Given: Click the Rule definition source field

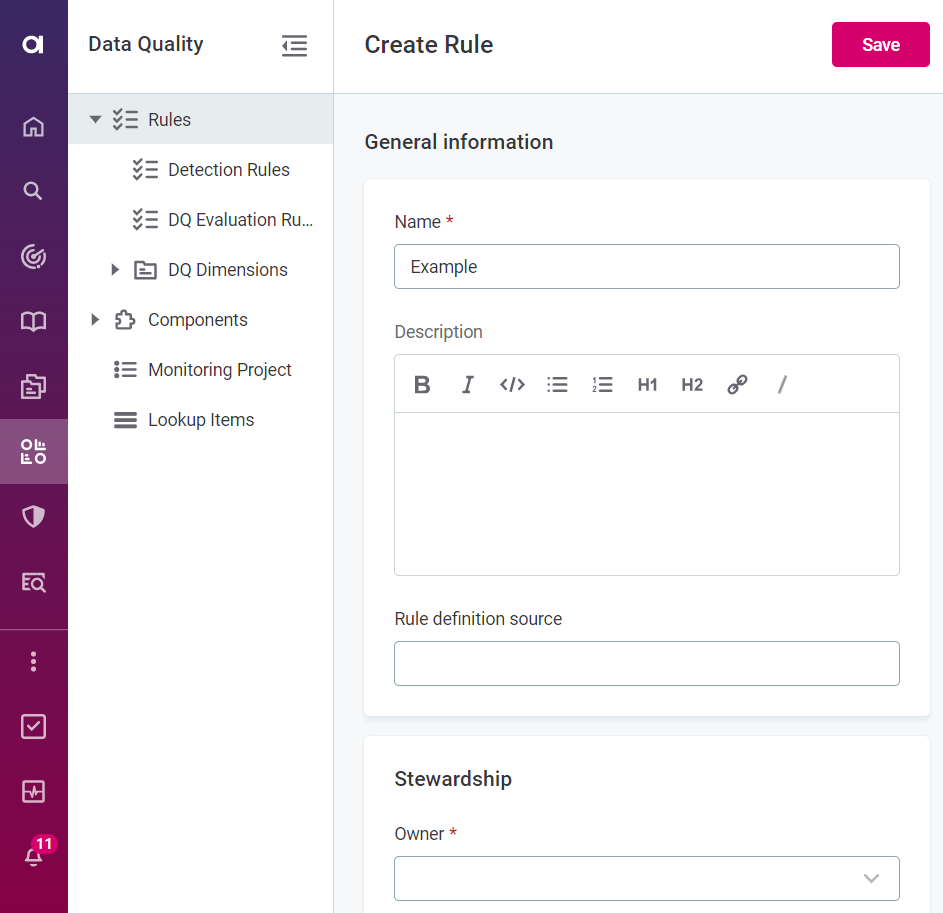Looking at the screenshot, I should (646, 663).
